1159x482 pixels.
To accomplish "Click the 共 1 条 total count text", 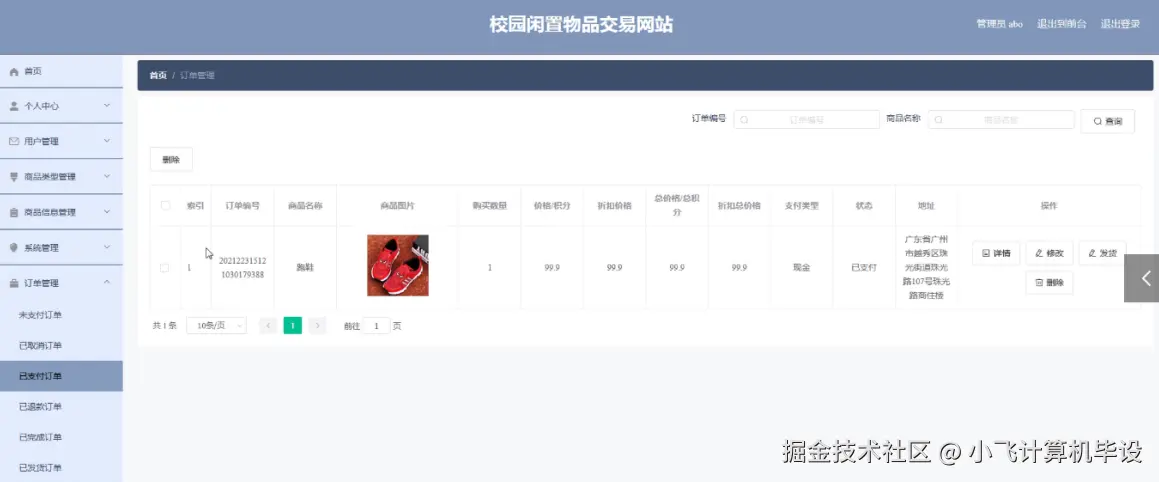I will (x=164, y=326).
